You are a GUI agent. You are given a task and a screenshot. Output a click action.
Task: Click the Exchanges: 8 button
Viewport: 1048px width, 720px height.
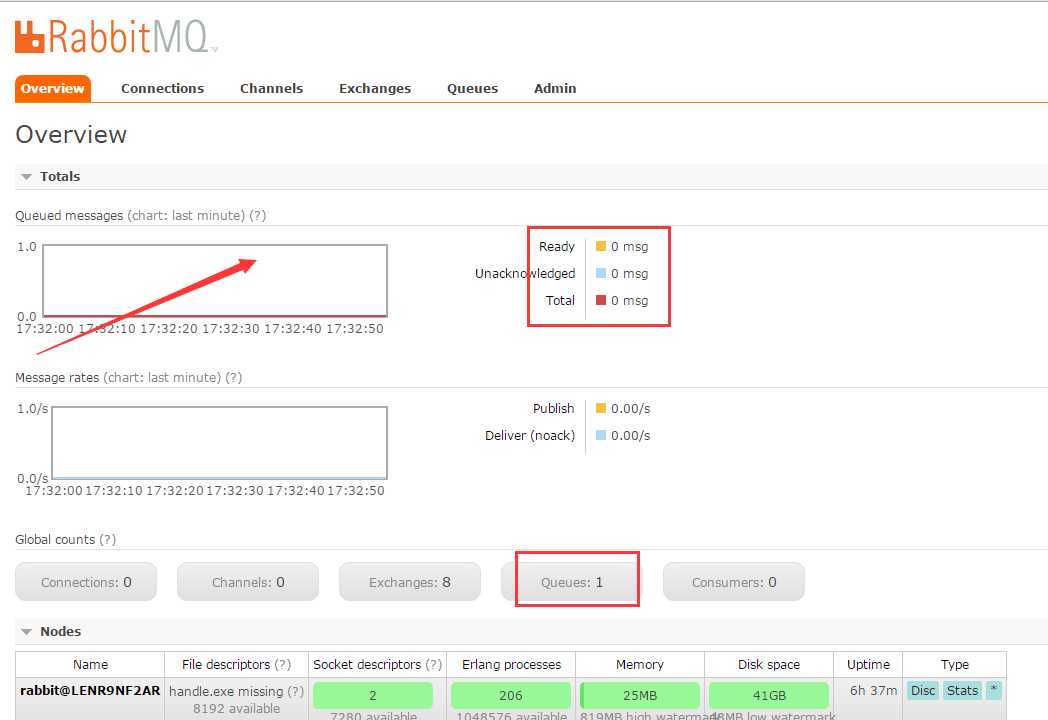[410, 582]
